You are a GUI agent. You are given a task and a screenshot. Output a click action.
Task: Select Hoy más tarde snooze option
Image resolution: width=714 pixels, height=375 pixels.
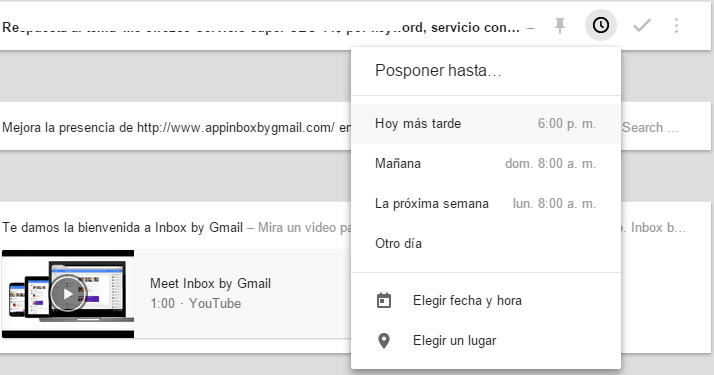[x=486, y=124]
